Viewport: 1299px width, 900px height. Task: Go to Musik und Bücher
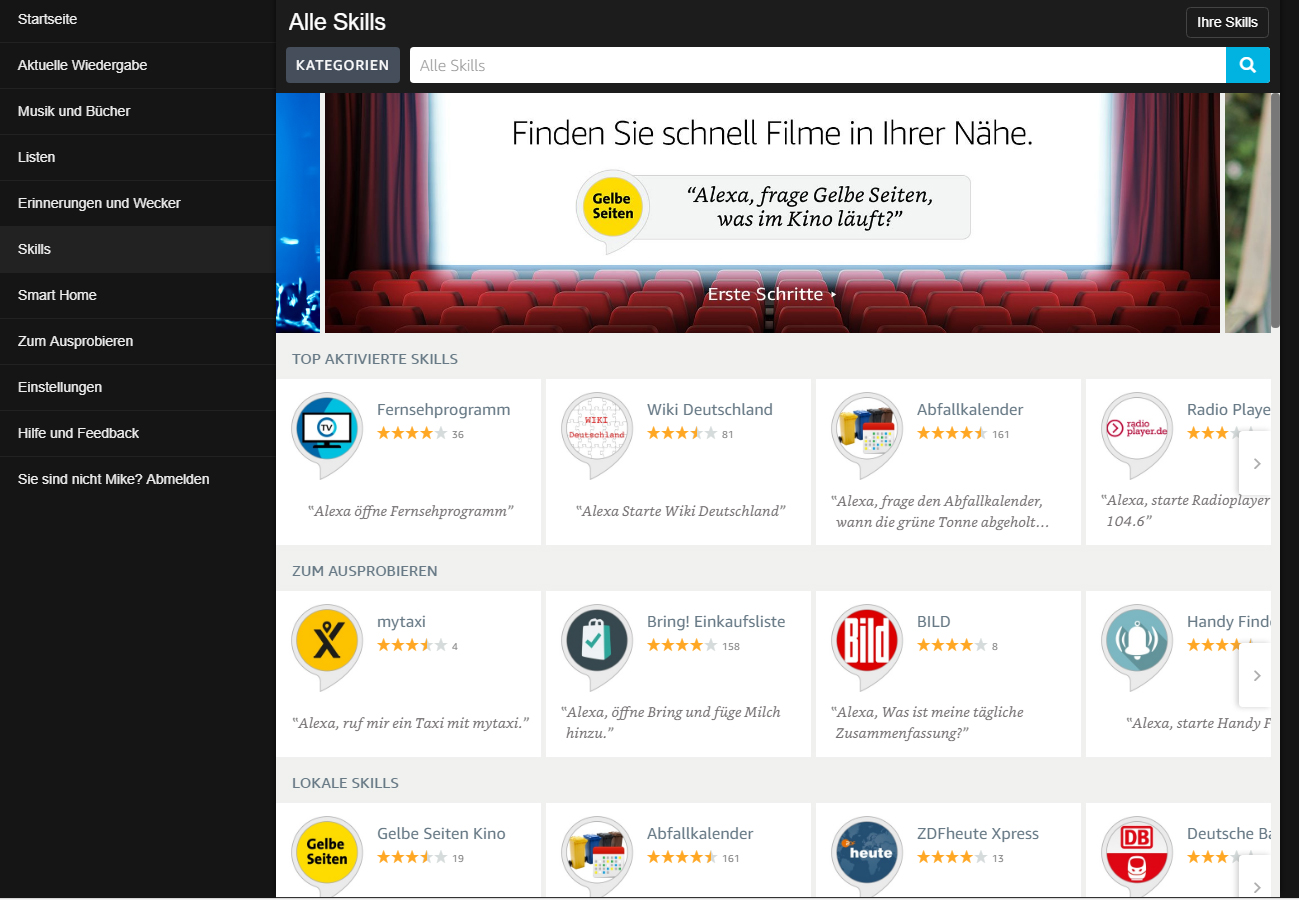(x=138, y=111)
